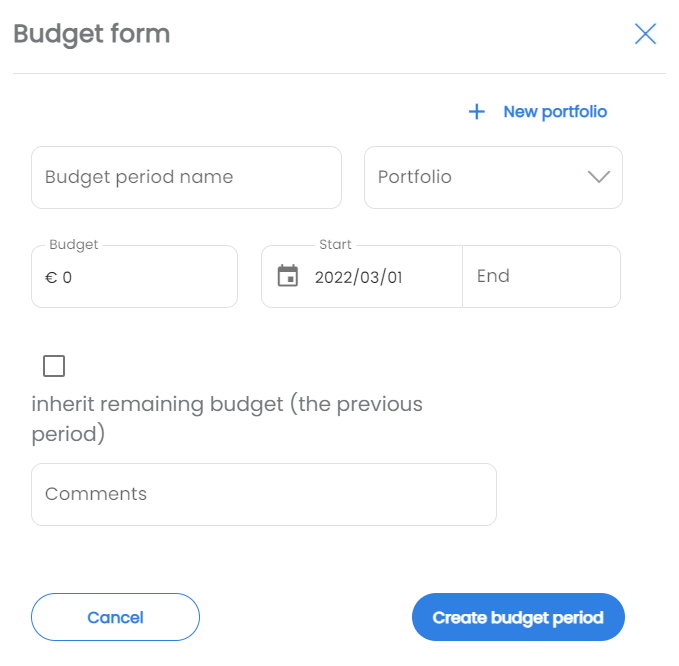
Task: Click the euro symbol in Budget field
Action: pos(51,277)
